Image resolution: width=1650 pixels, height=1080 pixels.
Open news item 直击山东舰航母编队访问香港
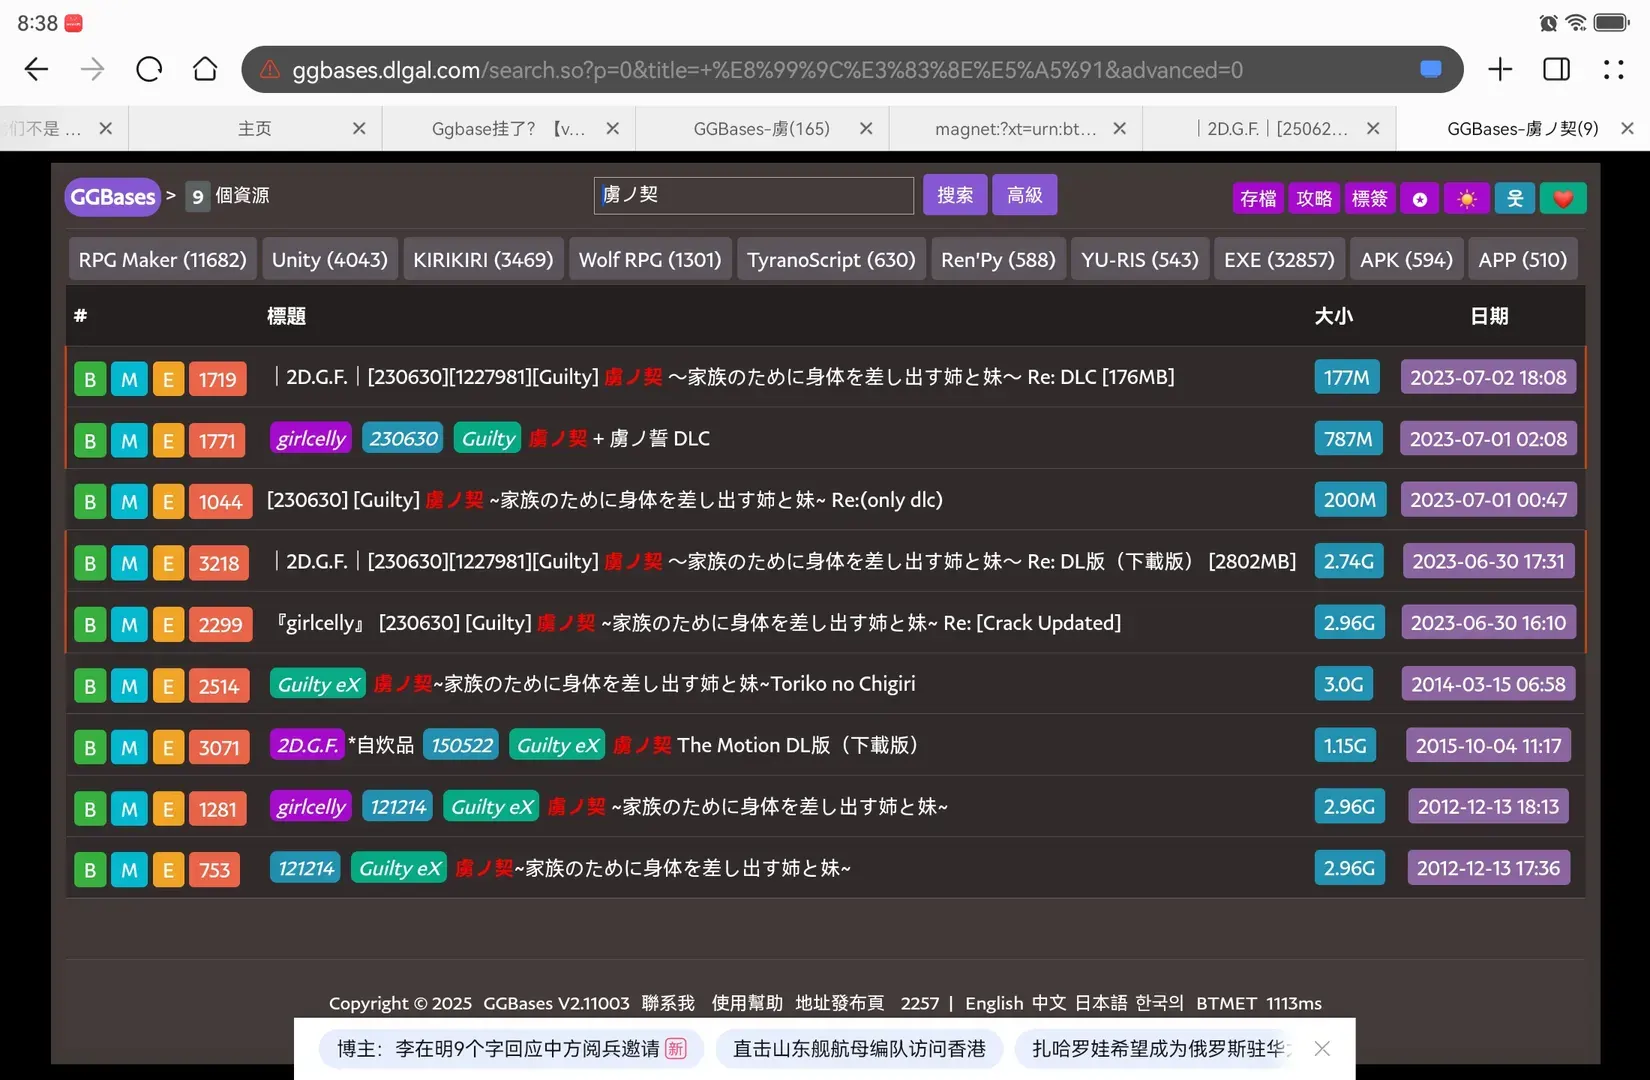859,1048
